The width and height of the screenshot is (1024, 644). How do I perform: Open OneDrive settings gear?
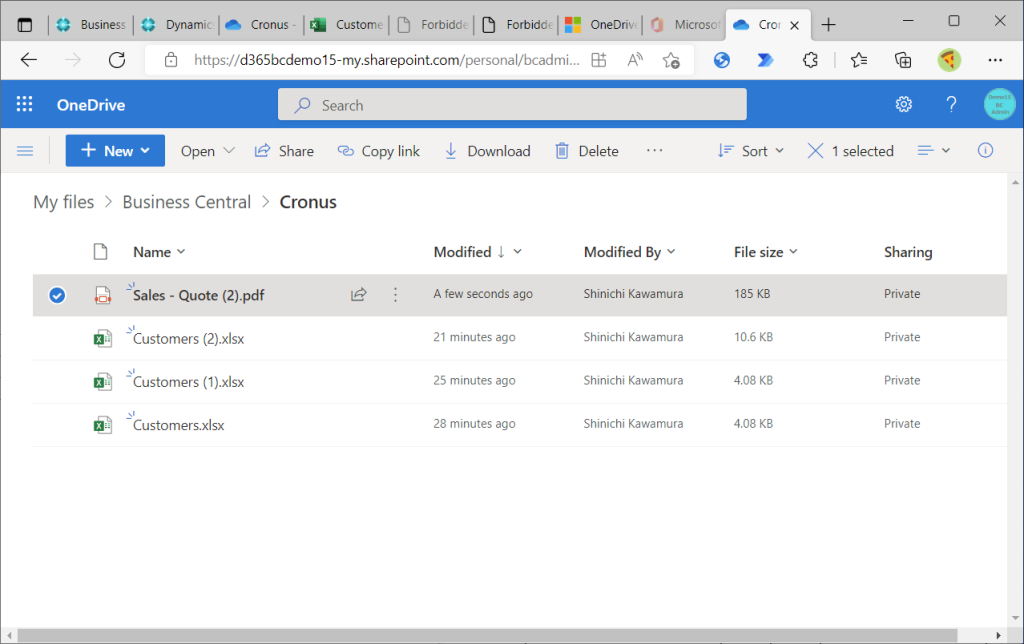[x=904, y=105]
